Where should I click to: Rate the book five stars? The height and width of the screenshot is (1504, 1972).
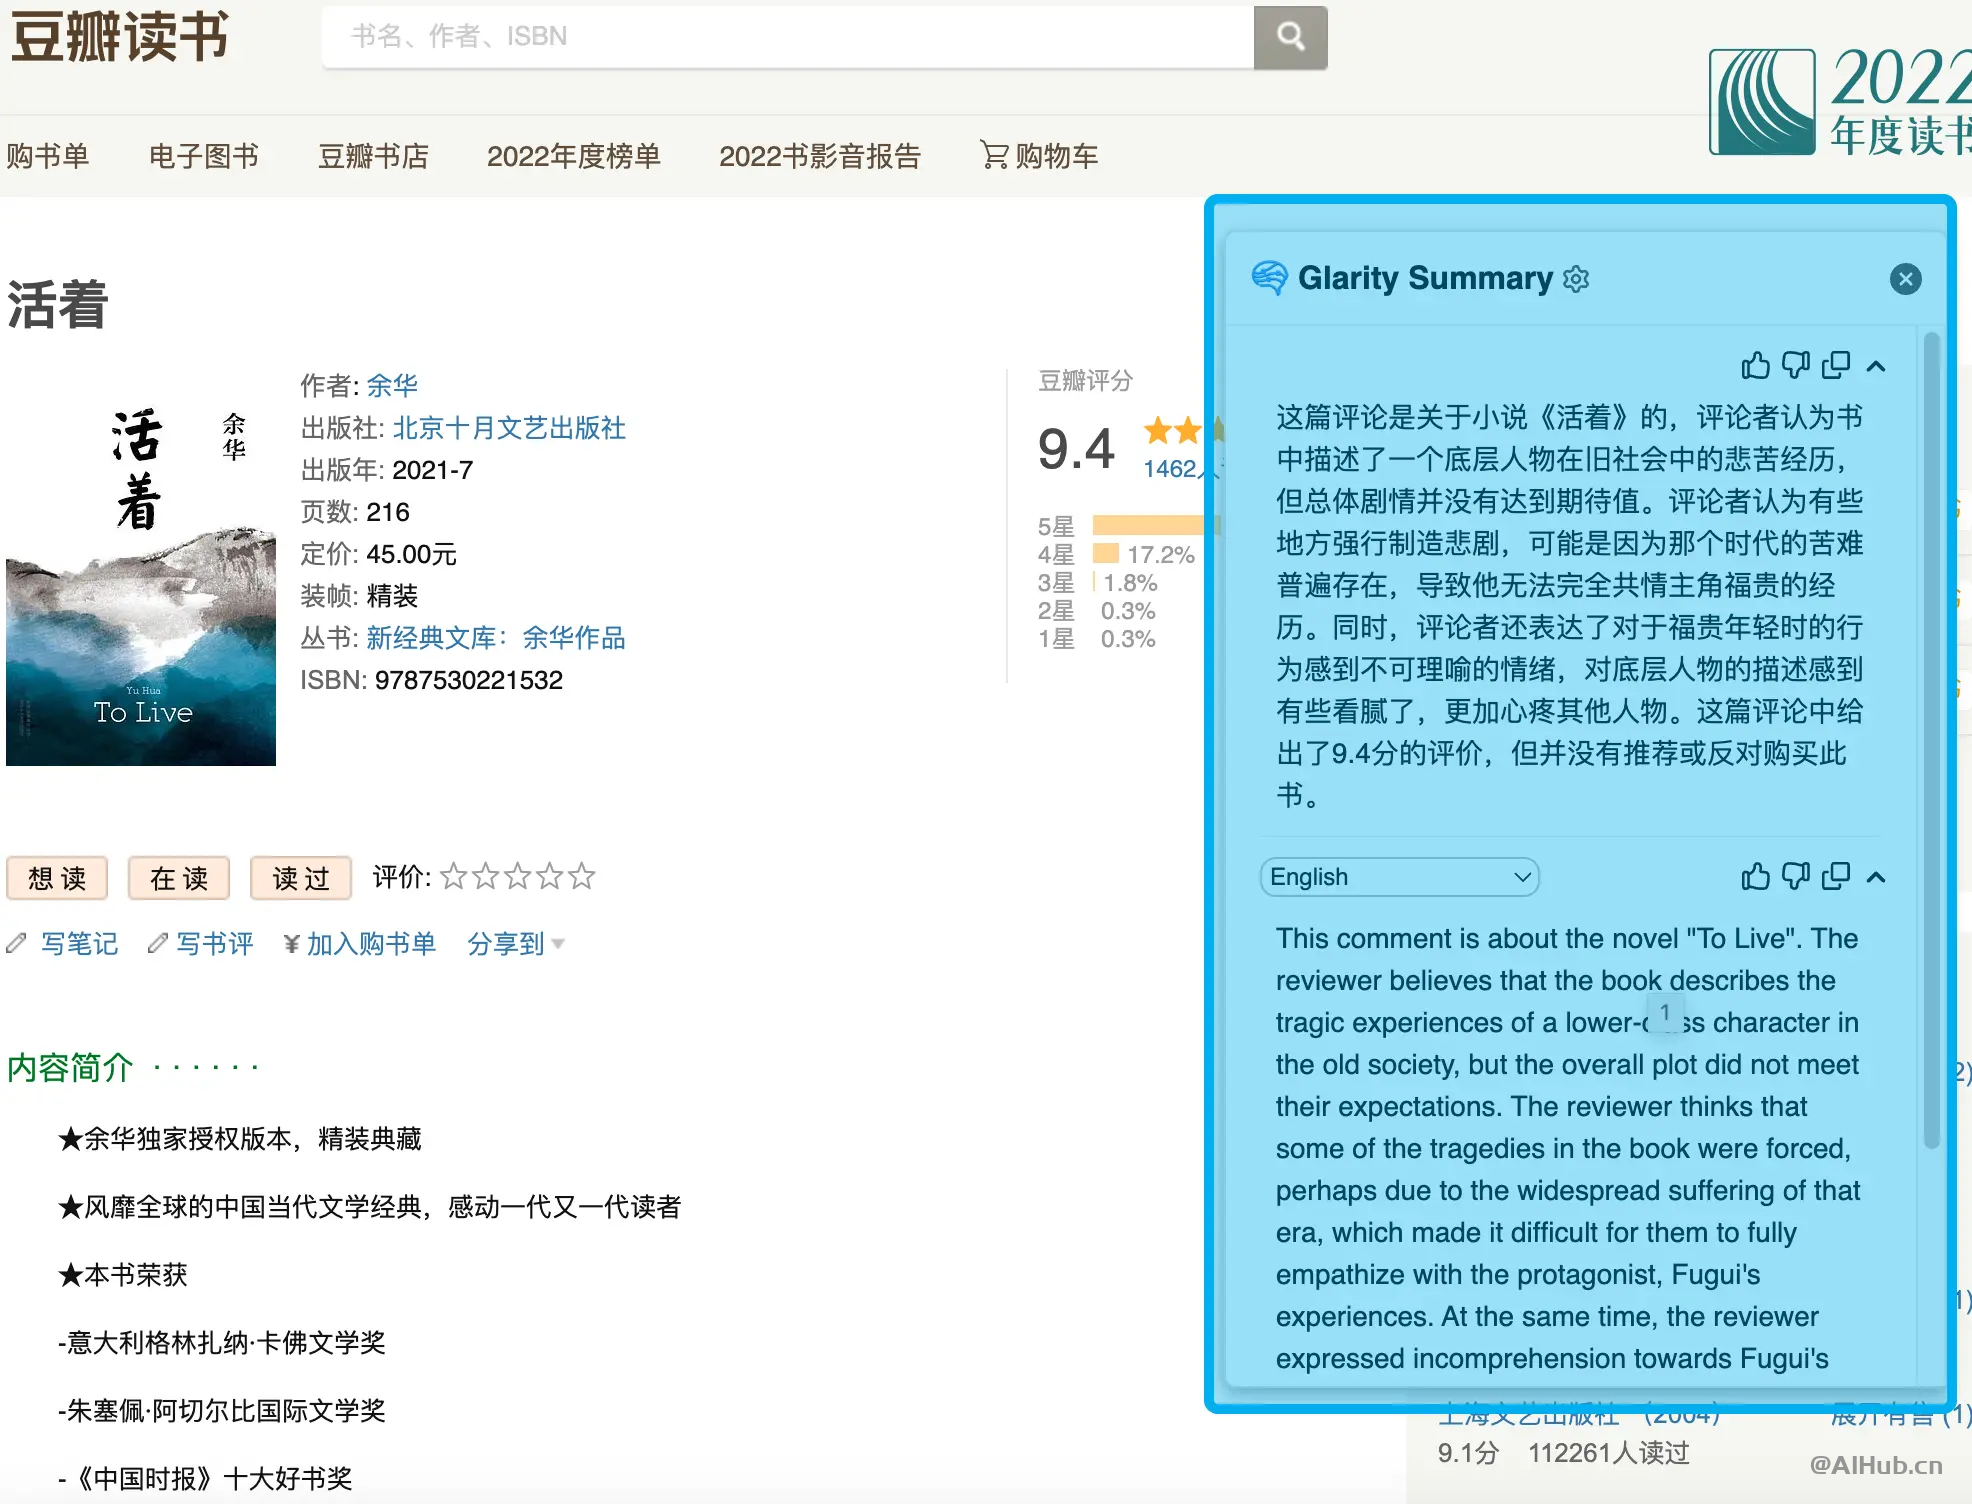point(582,877)
